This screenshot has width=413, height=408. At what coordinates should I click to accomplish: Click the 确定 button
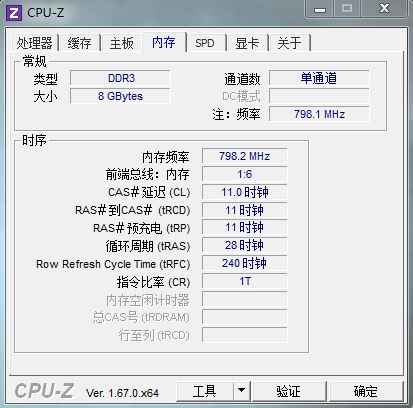pyautogui.click(x=365, y=391)
